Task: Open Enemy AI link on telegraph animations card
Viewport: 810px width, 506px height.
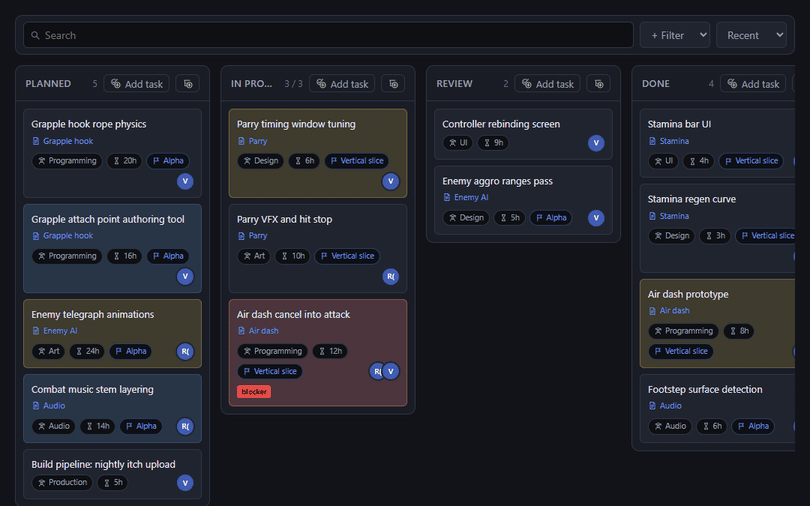Action: [x=55, y=331]
